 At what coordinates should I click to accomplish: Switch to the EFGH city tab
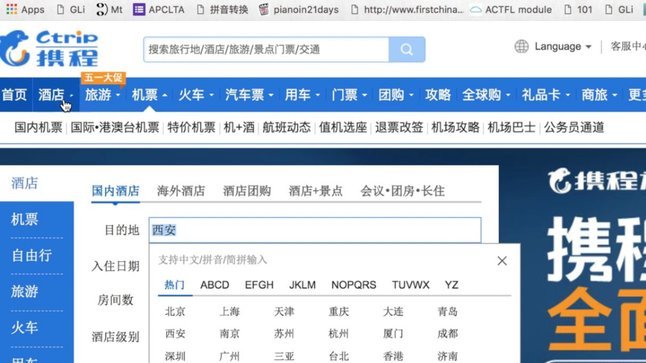point(259,285)
